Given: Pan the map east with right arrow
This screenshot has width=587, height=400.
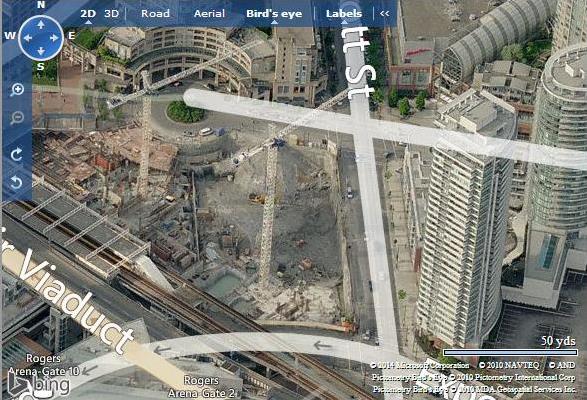Looking at the screenshot, I should [54, 38].
